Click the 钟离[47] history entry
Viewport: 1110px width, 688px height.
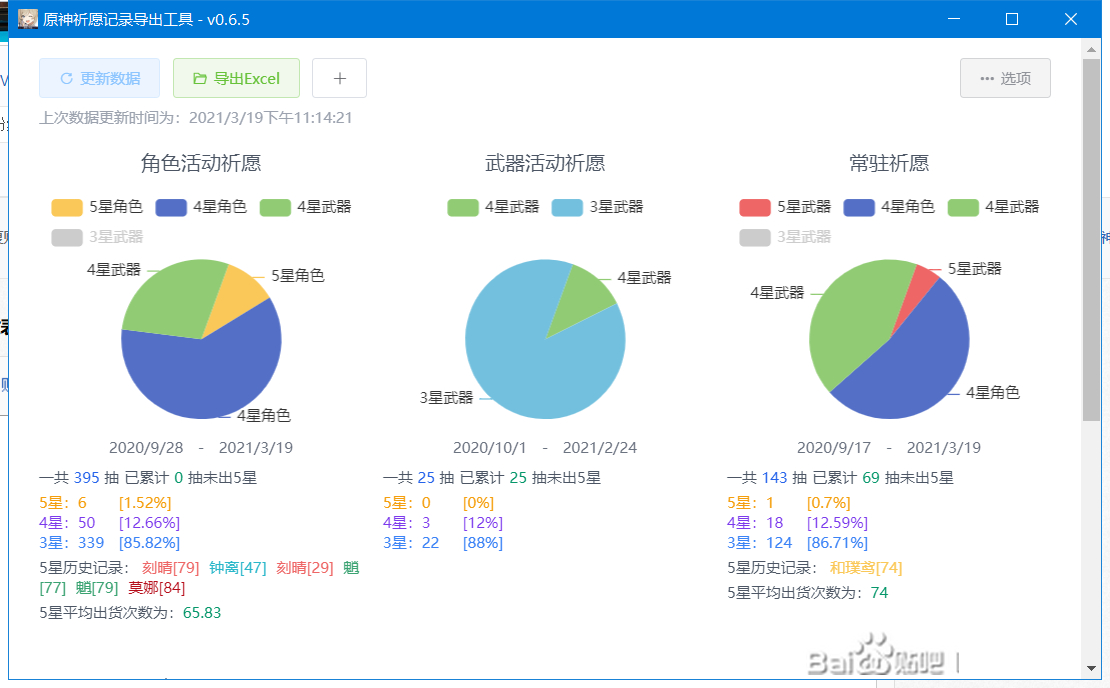click(238, 568)
